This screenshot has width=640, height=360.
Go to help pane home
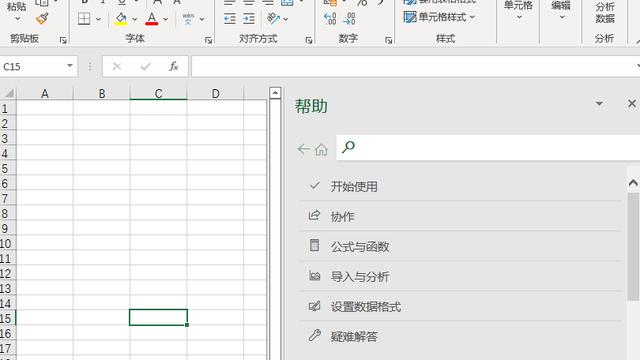(321, 149)
